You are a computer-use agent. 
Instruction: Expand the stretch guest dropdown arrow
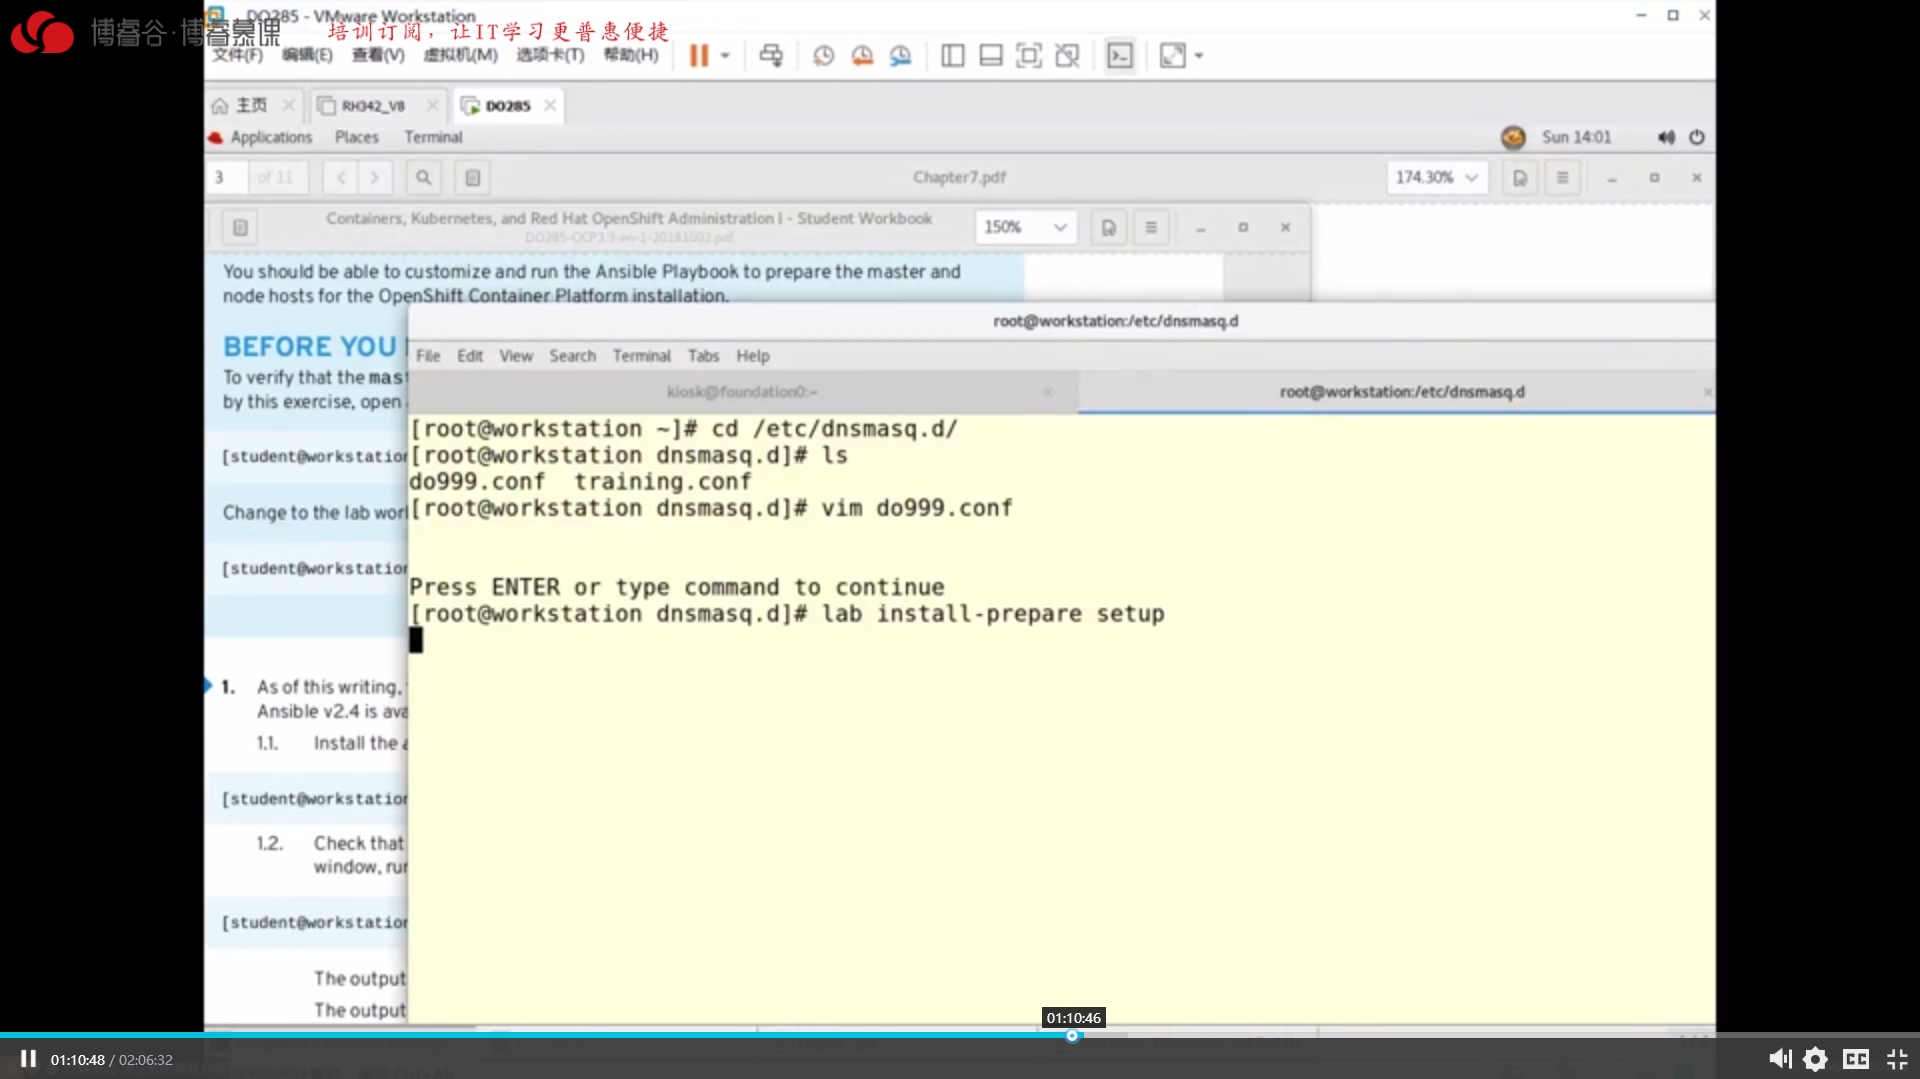coord(1199,56)
